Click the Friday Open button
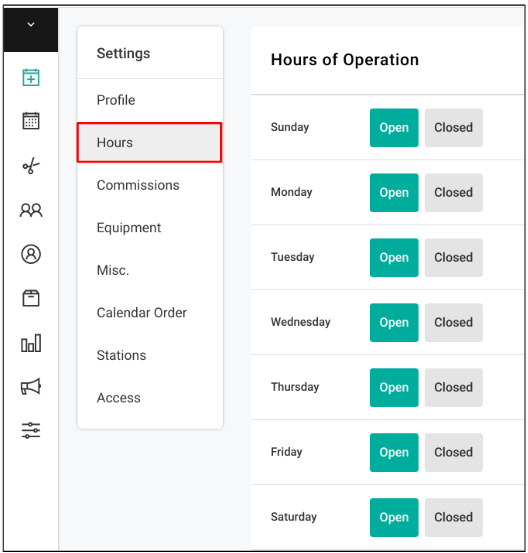The image size is (528, 553). pos(394,452)
